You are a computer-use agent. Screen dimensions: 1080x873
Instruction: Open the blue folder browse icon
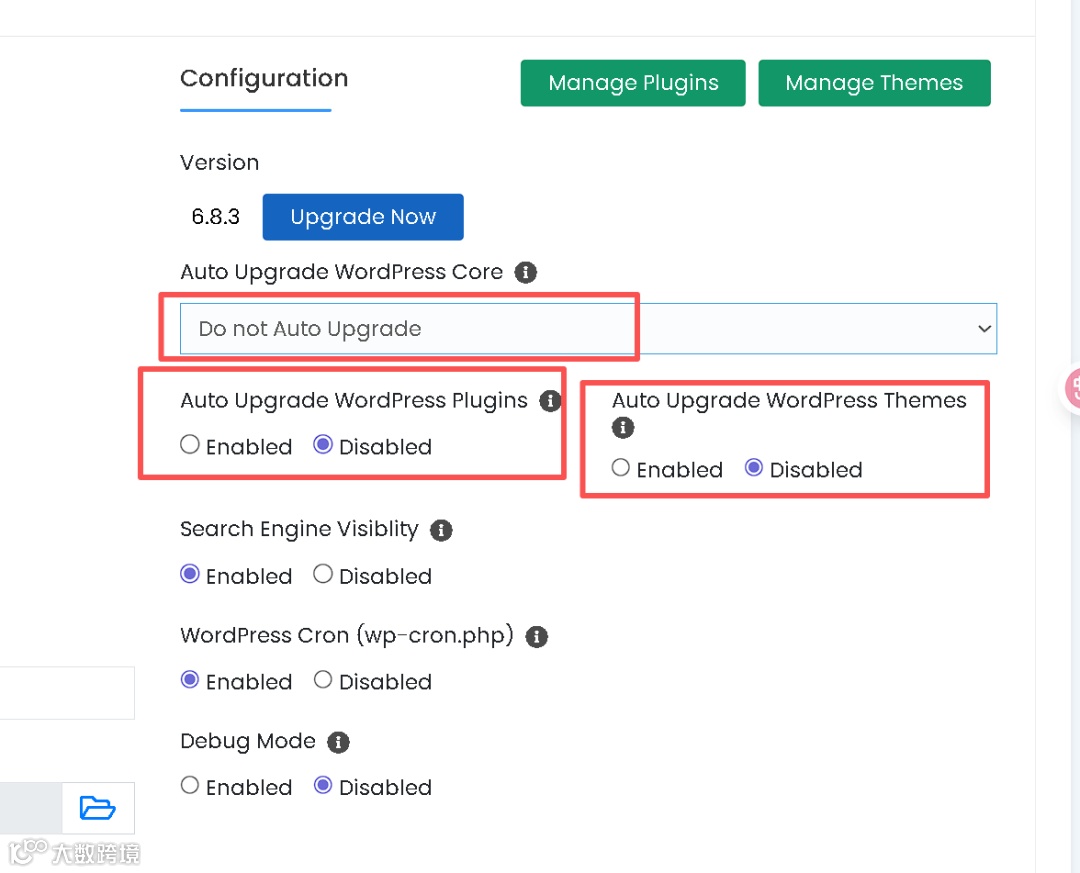point(97,807)
